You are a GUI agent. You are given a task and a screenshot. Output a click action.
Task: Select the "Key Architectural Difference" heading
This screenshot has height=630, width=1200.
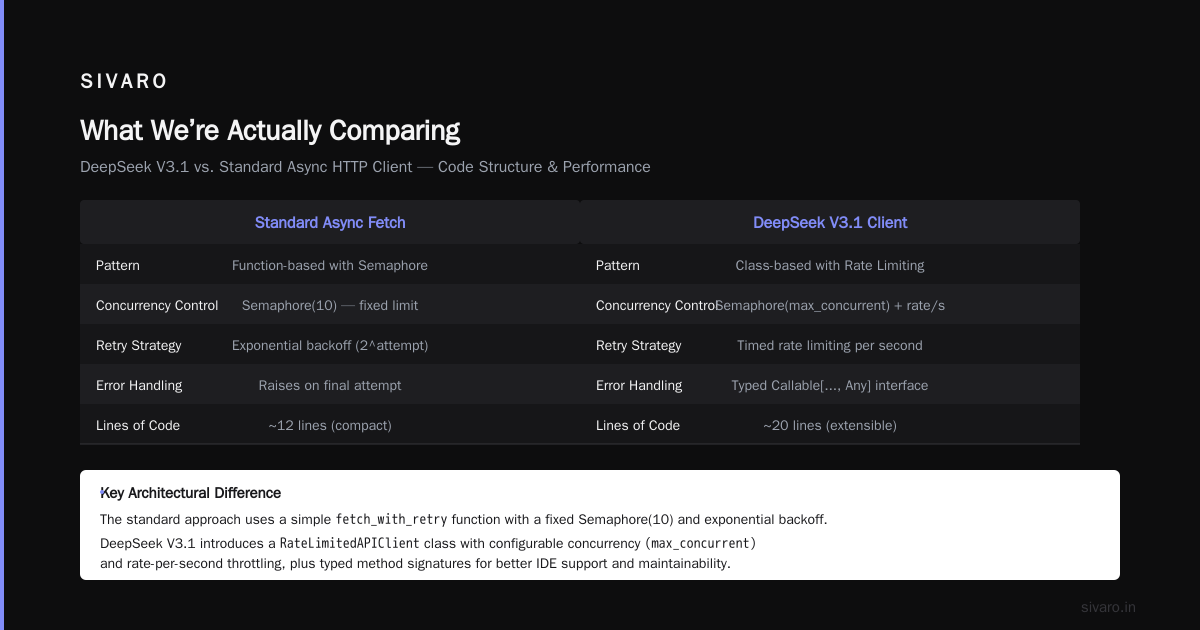pyautogui.click(x=191, y=493)
